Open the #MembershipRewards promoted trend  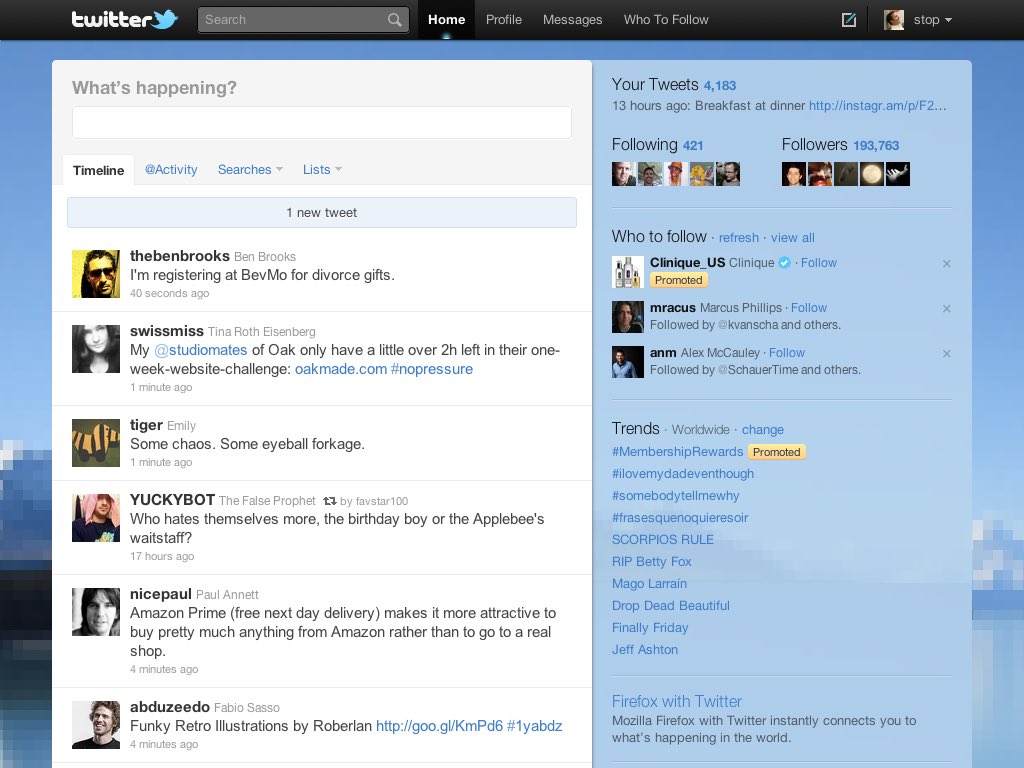click(677, 452)
